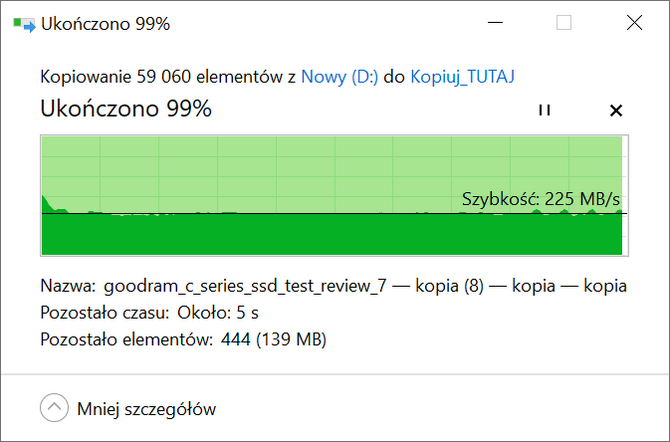Click the Pozostało czasu: Około 5 s line
670x442 pixels.
(x=149, y=312)
